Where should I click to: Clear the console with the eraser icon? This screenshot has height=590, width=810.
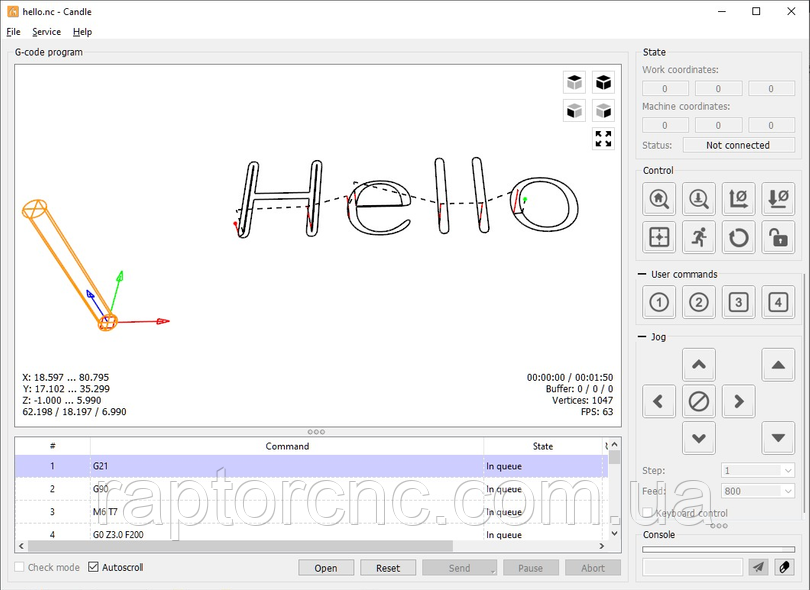click(x=786, y=567)
